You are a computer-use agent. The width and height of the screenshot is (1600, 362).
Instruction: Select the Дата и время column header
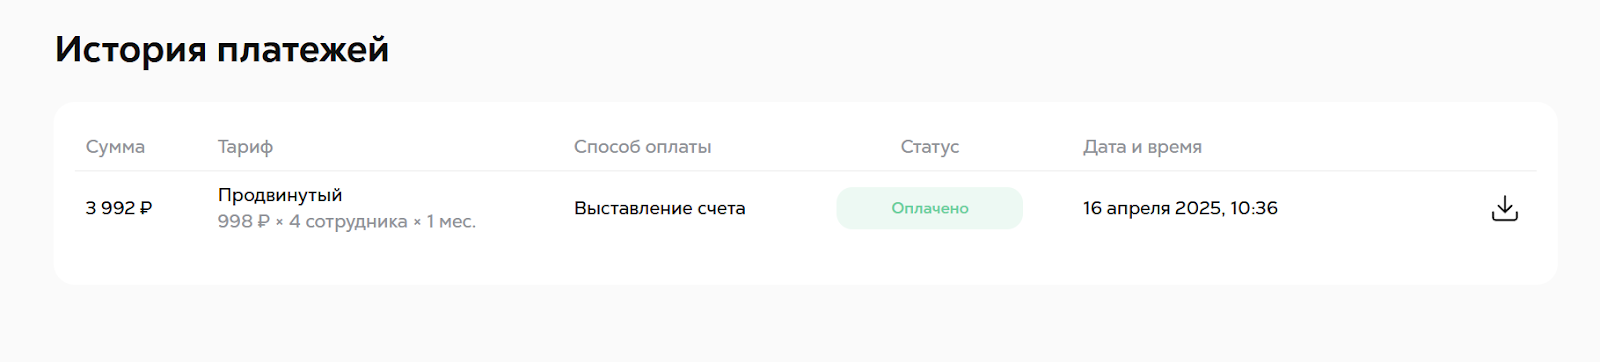click(x=1142, y=147)
